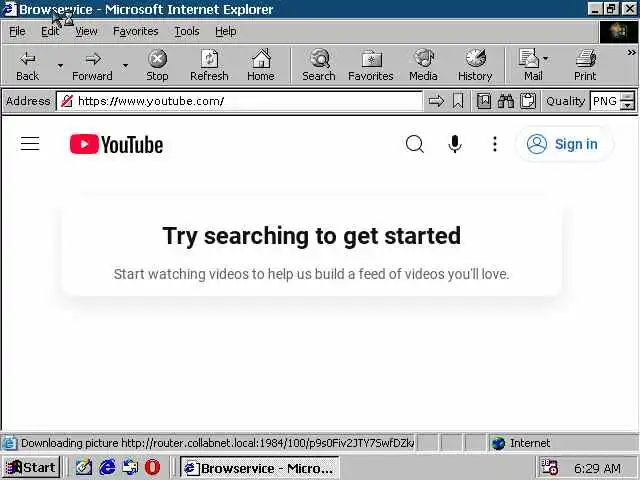
Task: Open the Tools menu
Action: 187,31
